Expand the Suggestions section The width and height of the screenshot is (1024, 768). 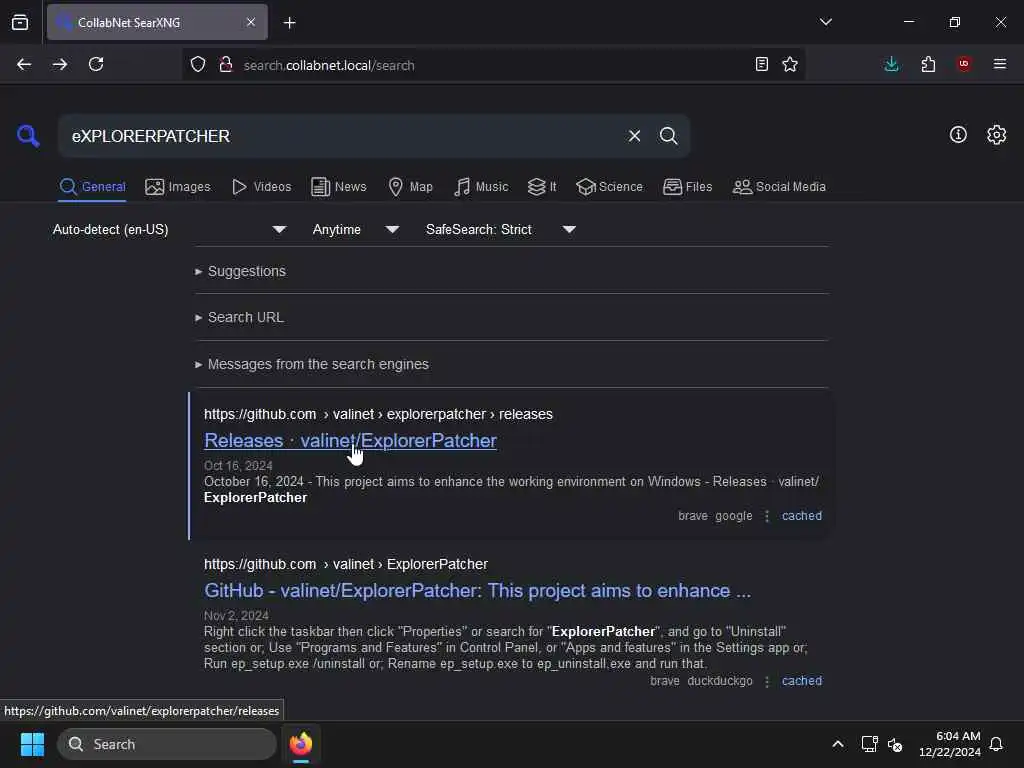[240, 271]
